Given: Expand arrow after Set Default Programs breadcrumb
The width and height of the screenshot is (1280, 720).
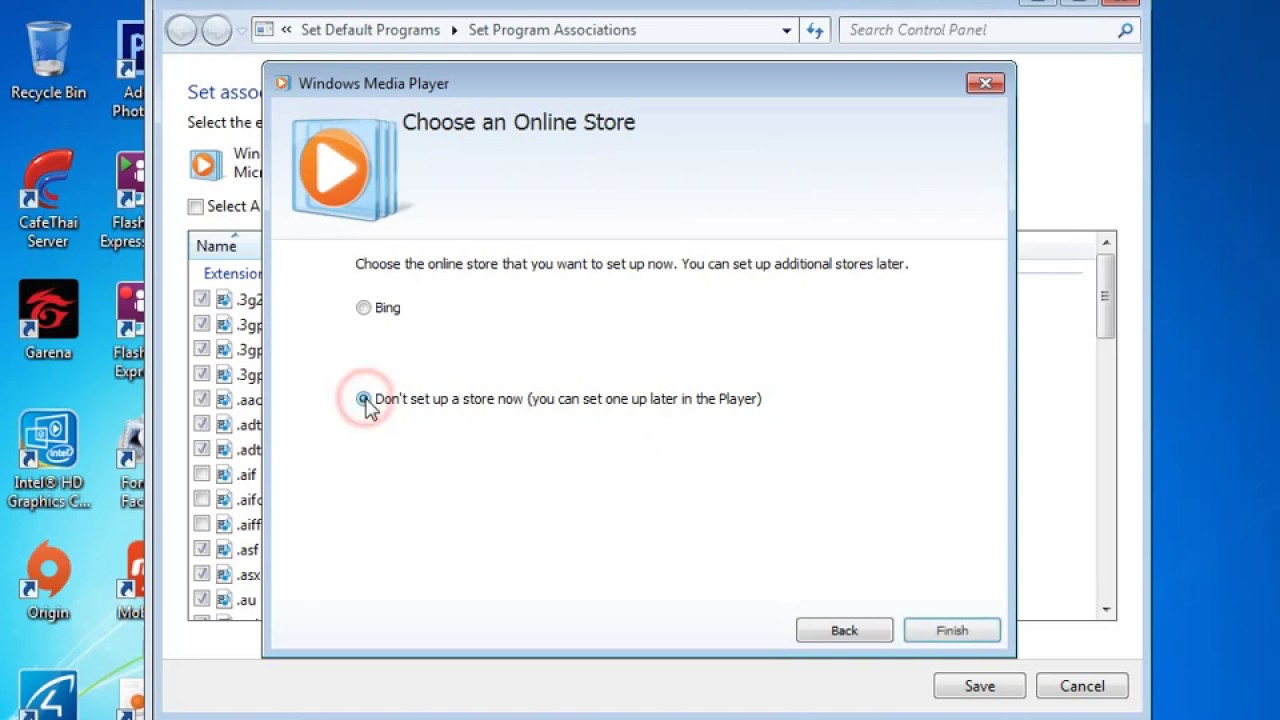Looking at the screenshot, I should [x=454, y=30].
